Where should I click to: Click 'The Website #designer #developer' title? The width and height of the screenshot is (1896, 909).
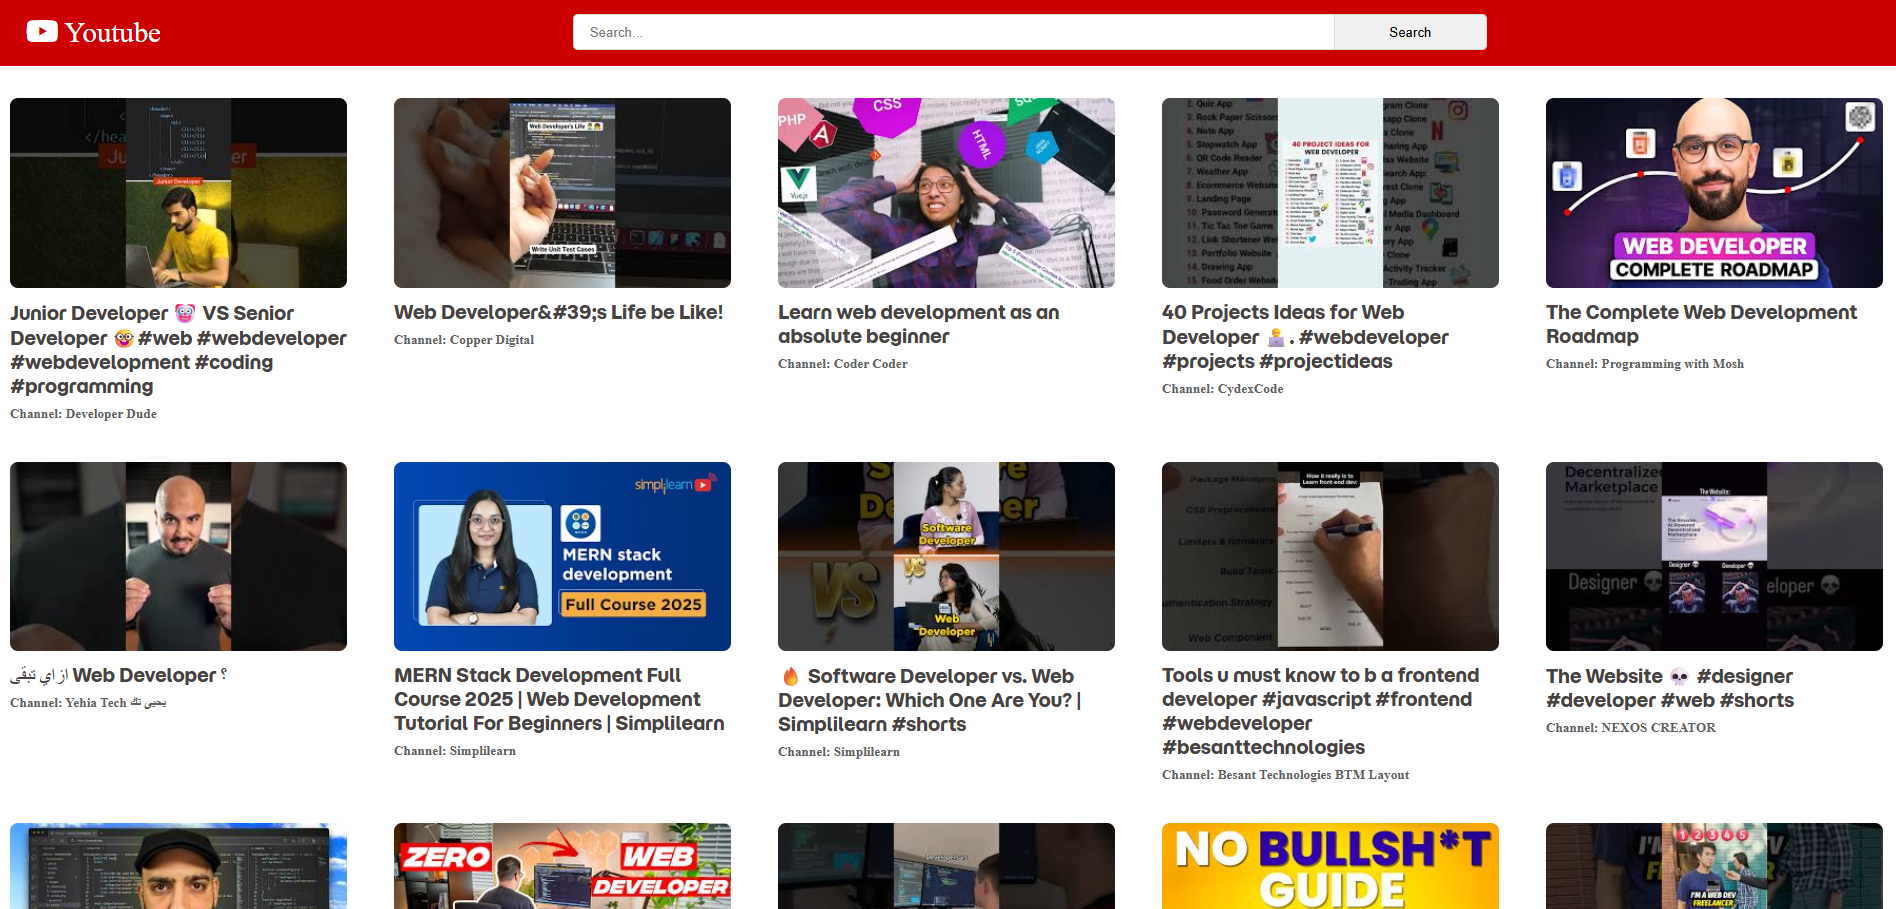tap(1669, 688)
